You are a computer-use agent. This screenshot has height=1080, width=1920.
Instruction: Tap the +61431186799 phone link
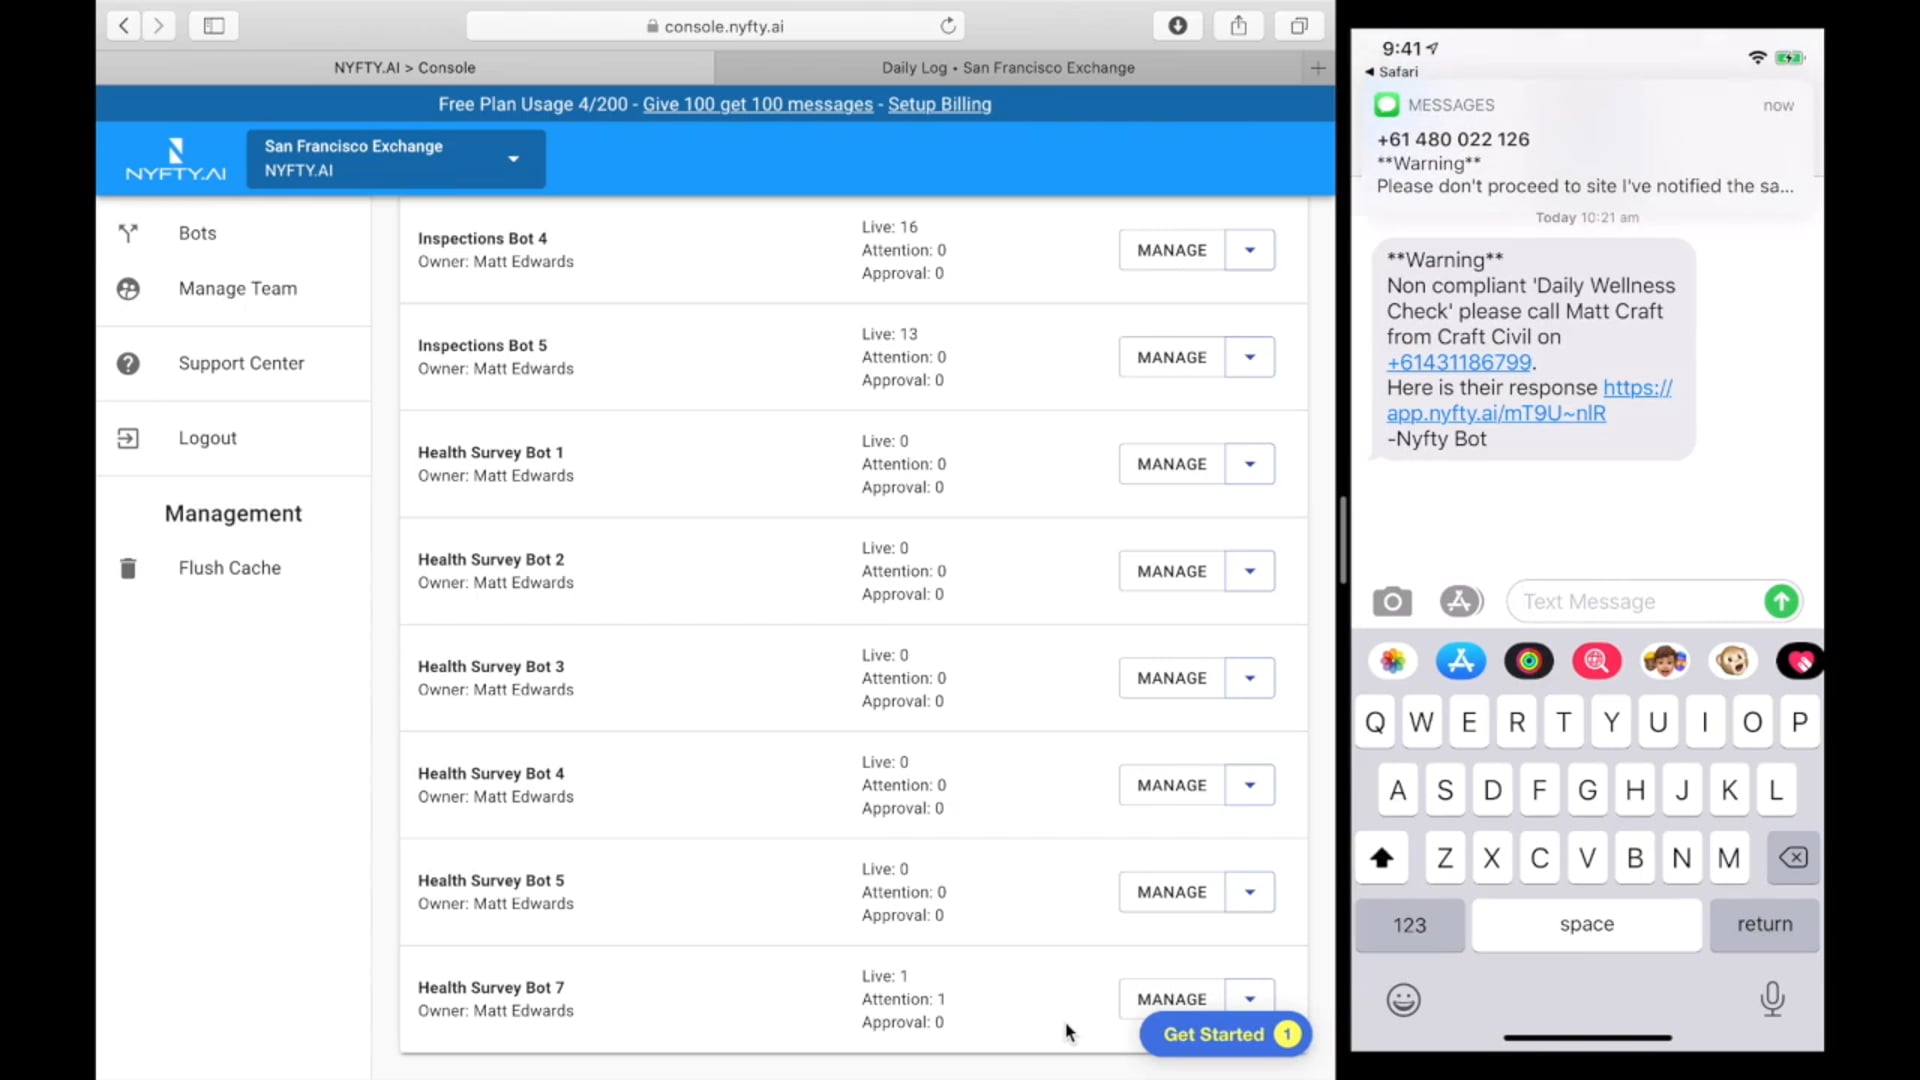pos(1459,363)
